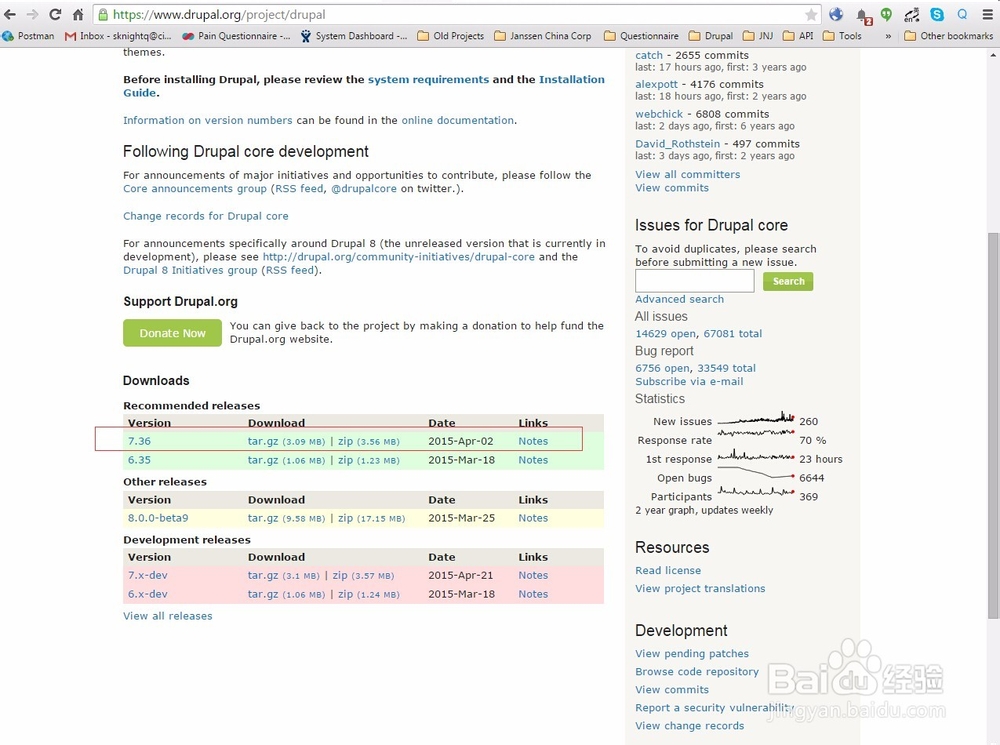Open the Drupal bookmark folder
This screenshot has width=1000, height=745.
pyautogui.click(x=711, y=36)
